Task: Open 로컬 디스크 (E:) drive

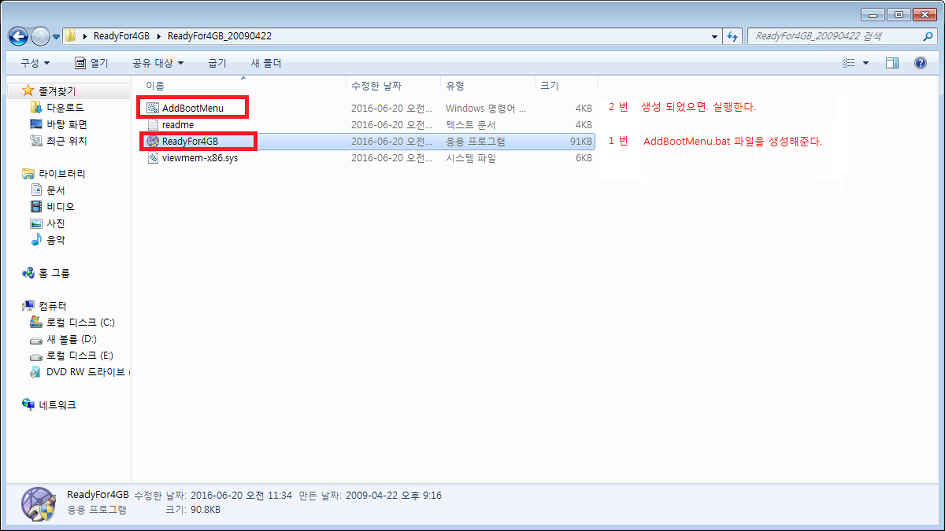Action: click(x=80, y=356)
